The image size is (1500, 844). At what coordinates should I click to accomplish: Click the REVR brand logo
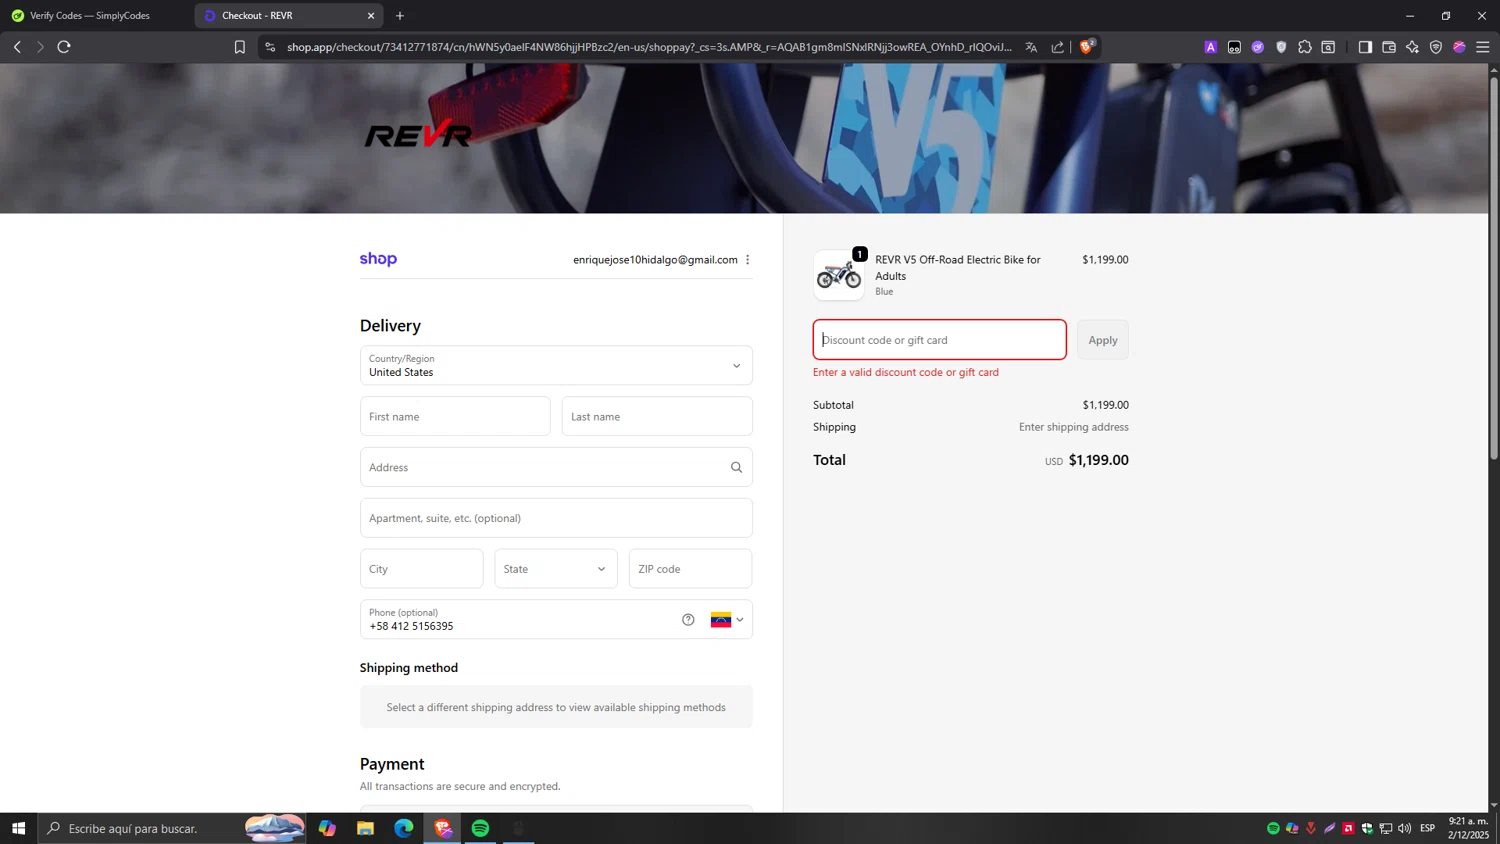coord(418,135)
